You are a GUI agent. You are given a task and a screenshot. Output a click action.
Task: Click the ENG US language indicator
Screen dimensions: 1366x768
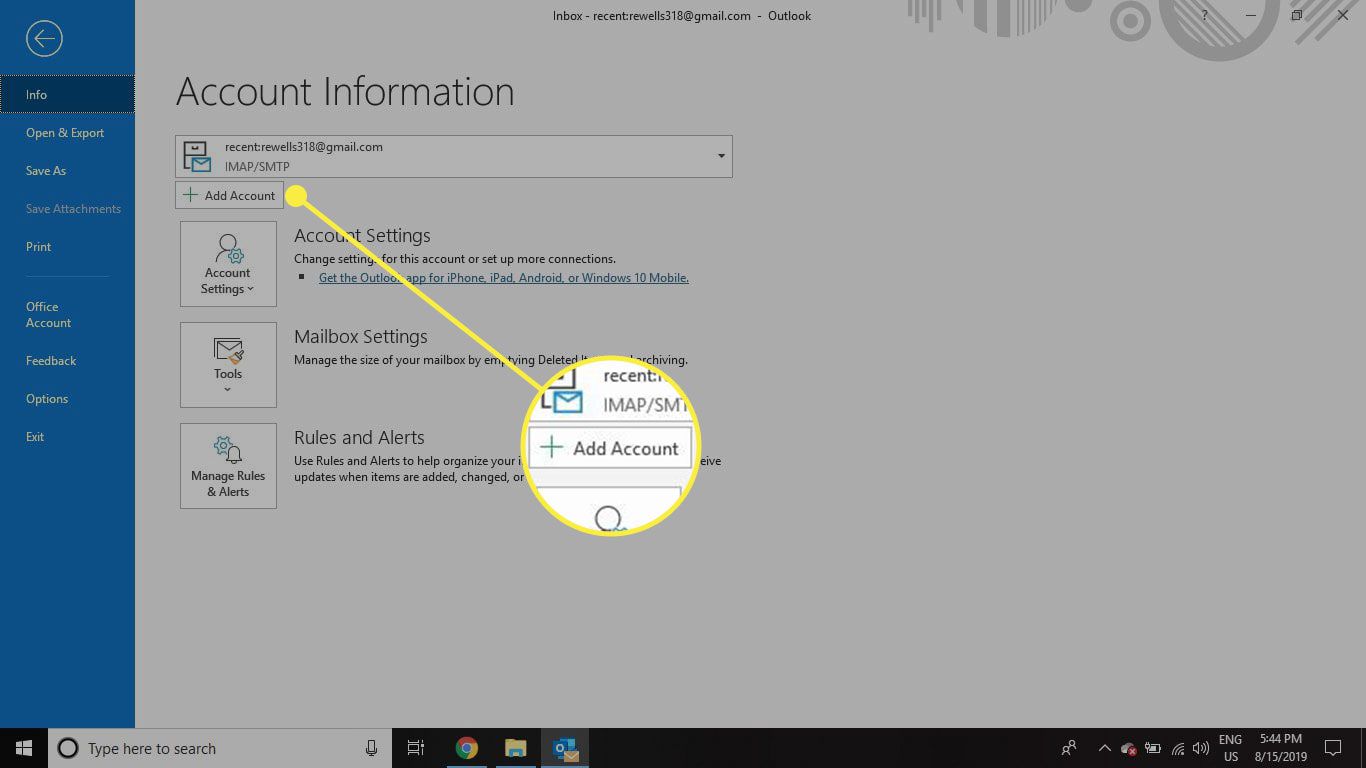click(x=1230, y=748)
